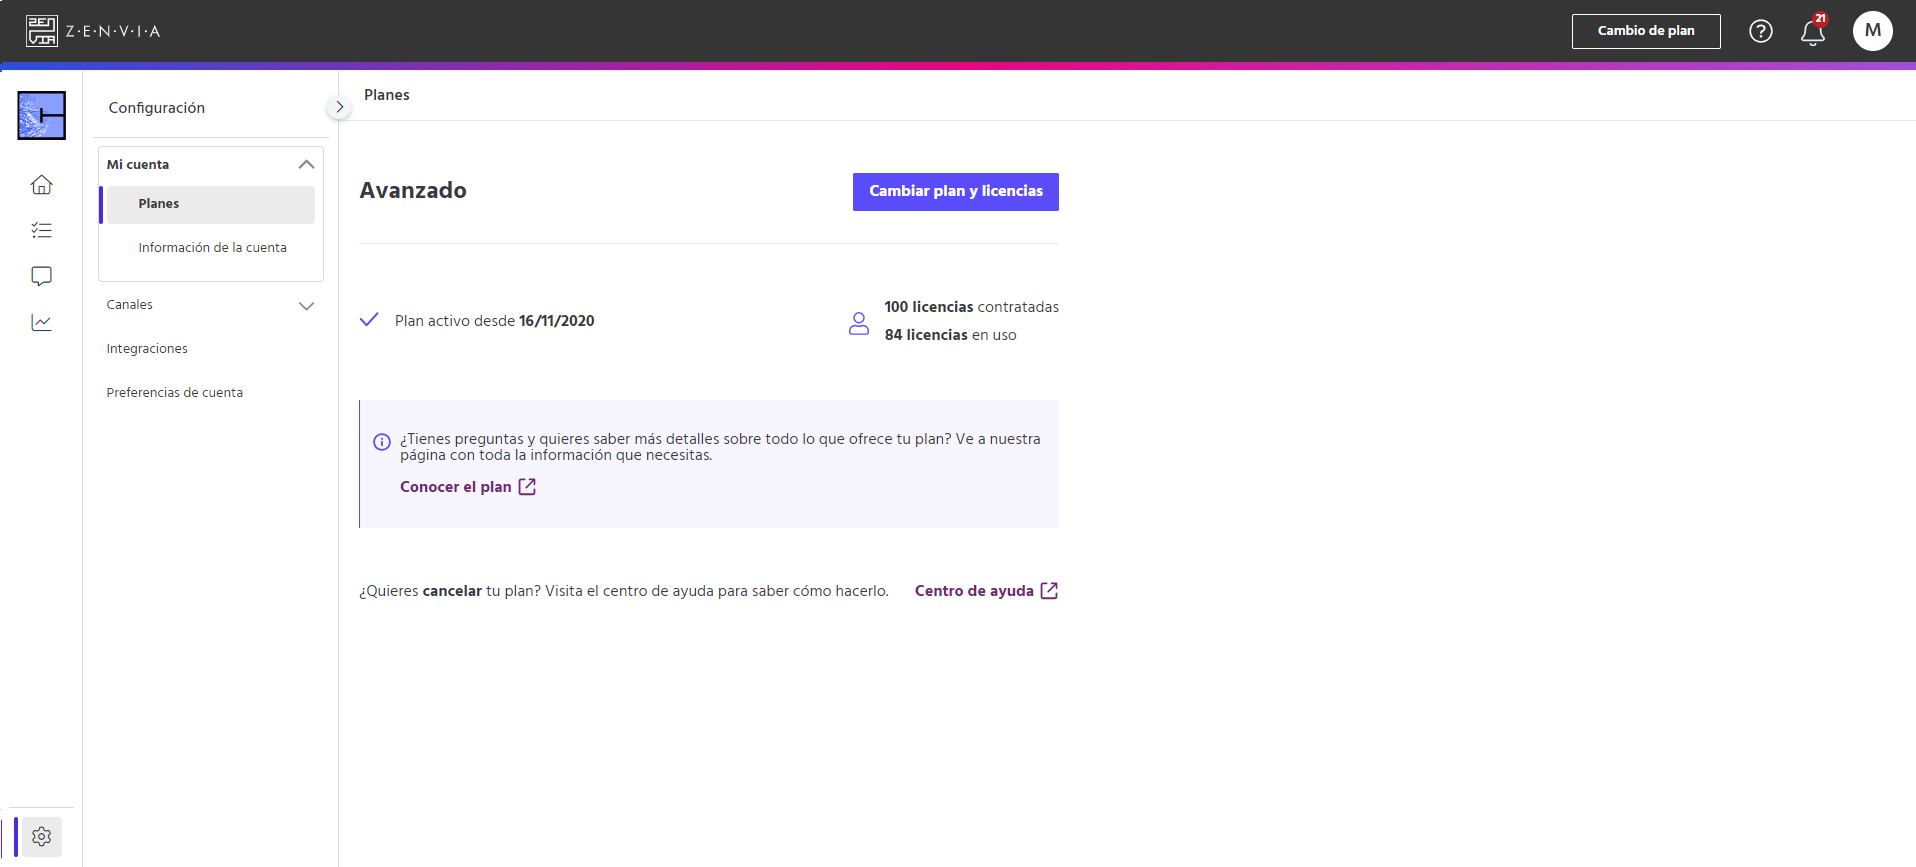This screenshot has height=867, width=1916.
Task: Expand the Canales section chevron
Action: 306,305
